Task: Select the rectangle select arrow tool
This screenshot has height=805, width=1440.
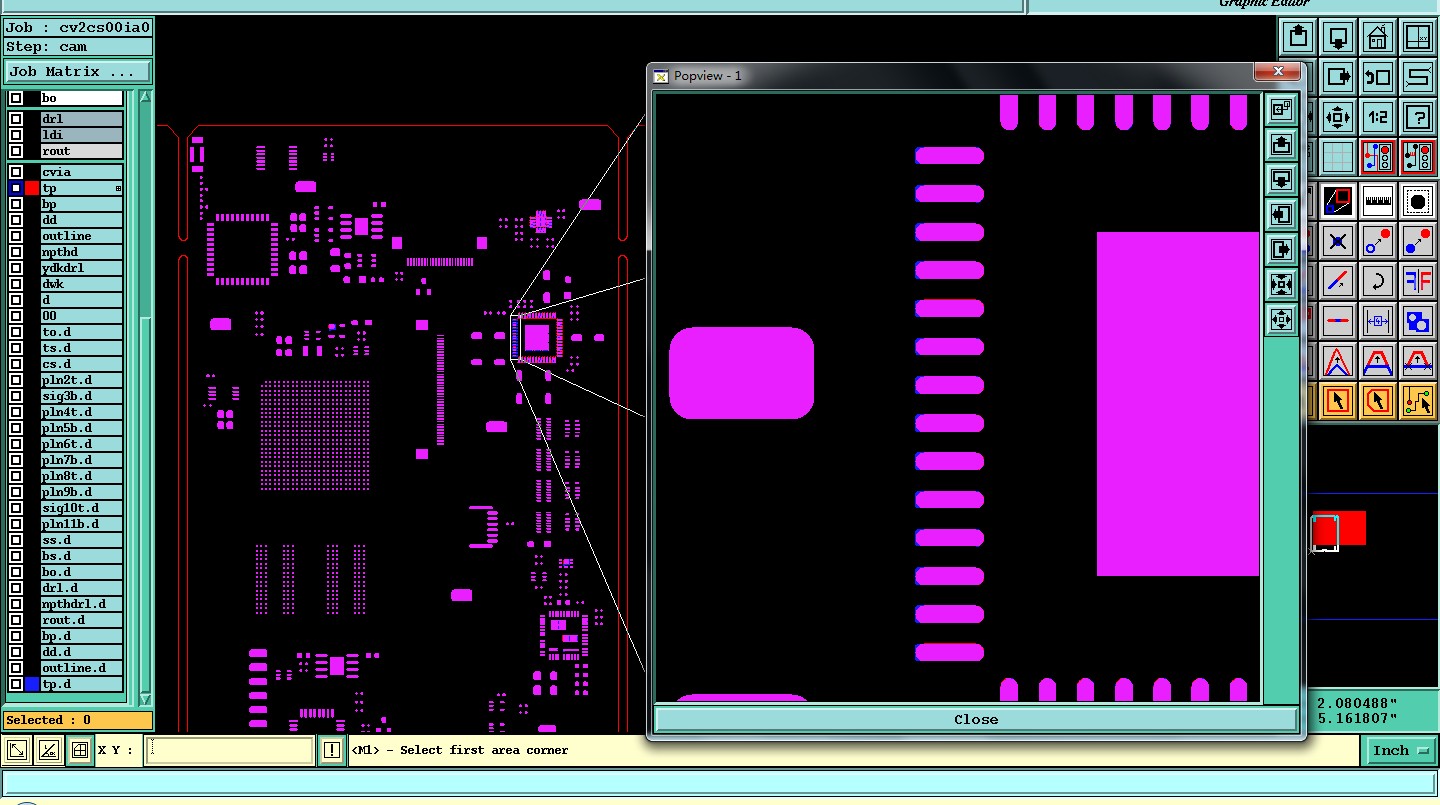Action: click(1338, 401)
